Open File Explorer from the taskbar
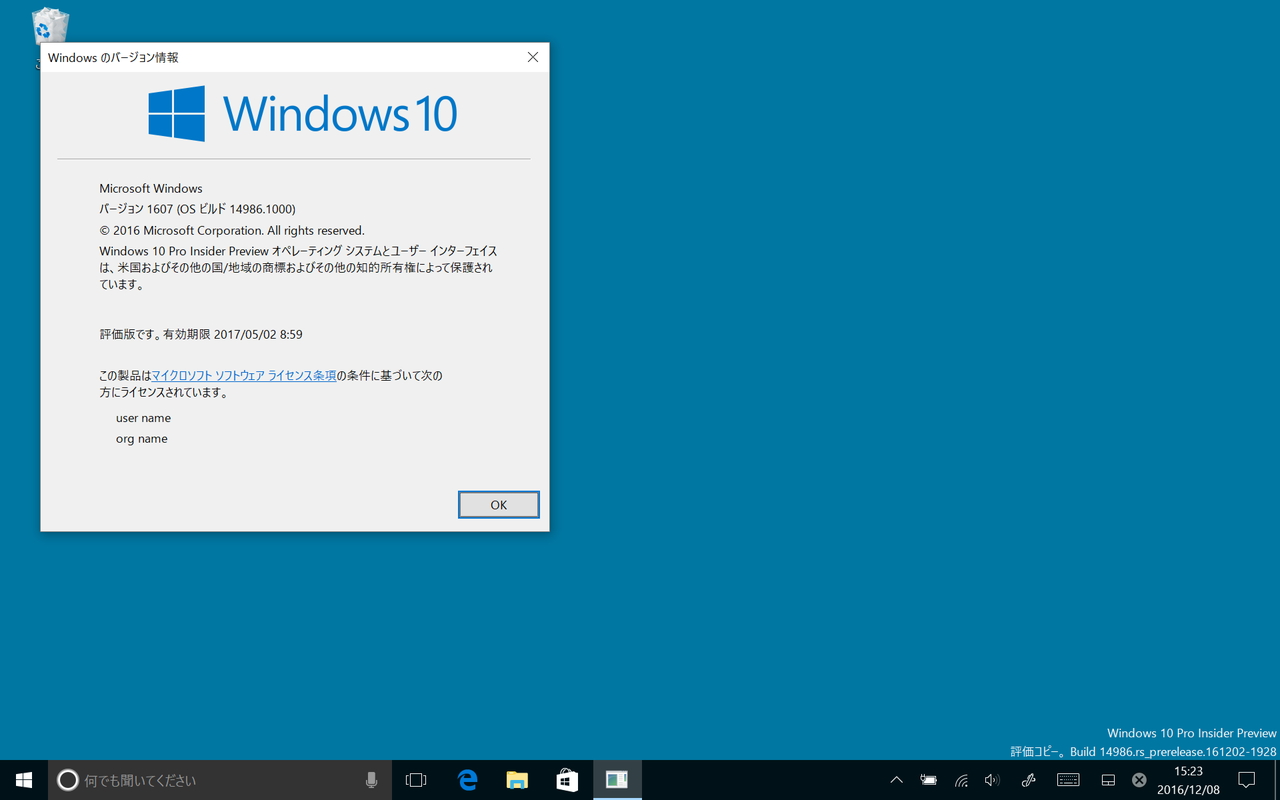The image size is (1280, 800). pyautogui.click(x=517, y=779)
